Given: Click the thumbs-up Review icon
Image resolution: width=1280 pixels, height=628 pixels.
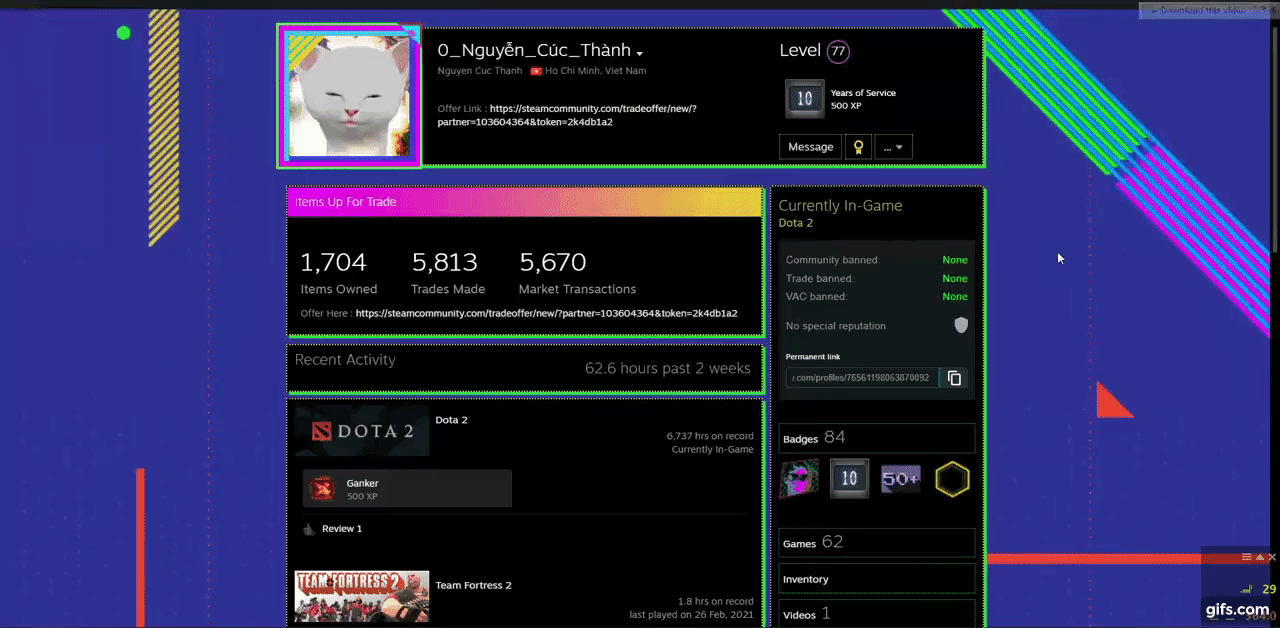Looking at the screenshot, I should coord(308,529).
